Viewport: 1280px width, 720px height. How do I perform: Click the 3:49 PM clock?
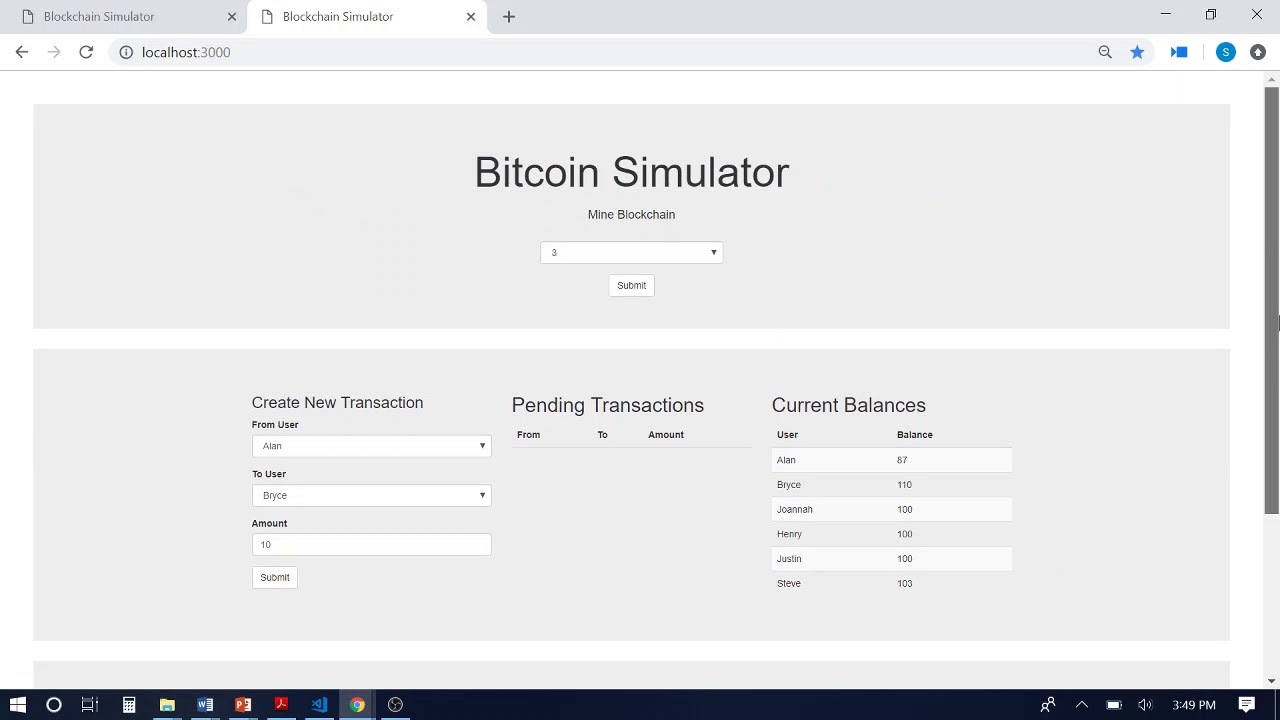click(1194, 705)
